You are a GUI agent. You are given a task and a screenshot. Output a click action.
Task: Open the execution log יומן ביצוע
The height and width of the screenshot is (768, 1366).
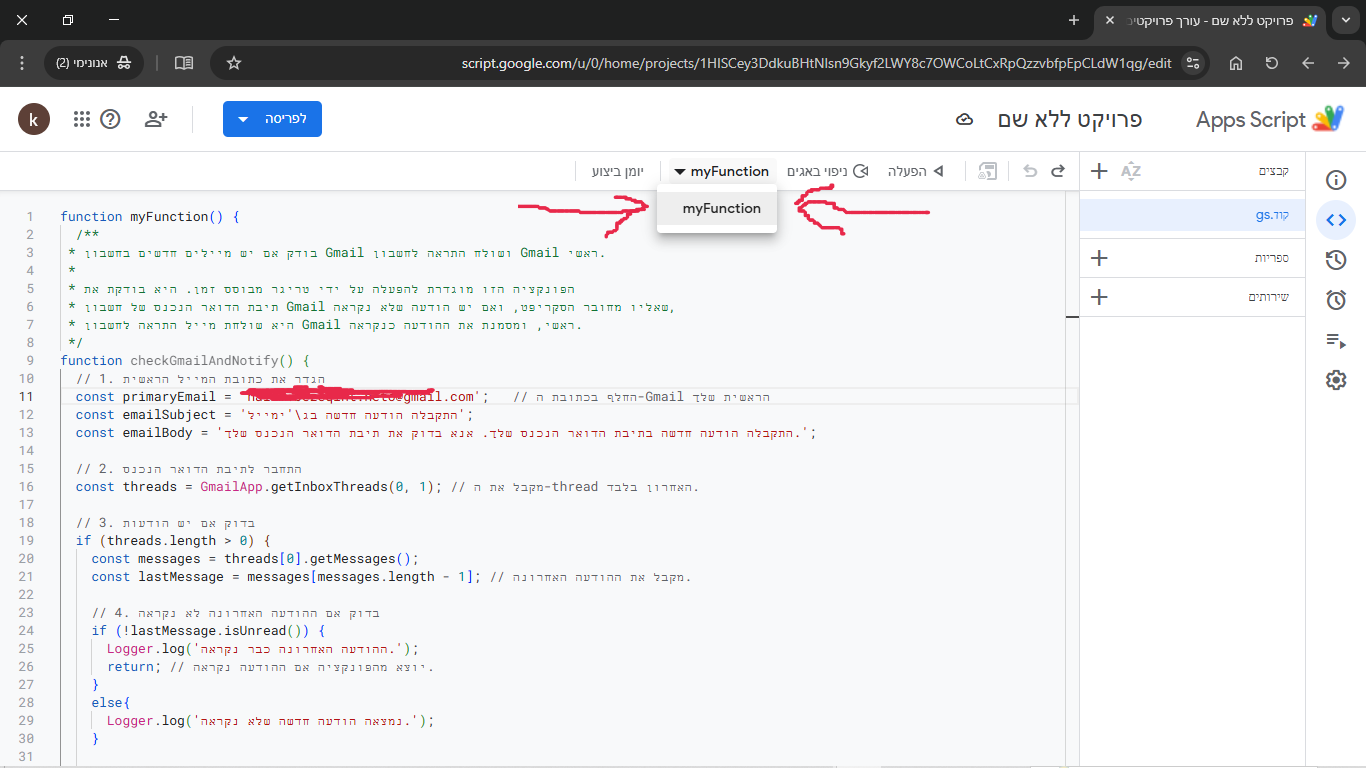point(618,171)
